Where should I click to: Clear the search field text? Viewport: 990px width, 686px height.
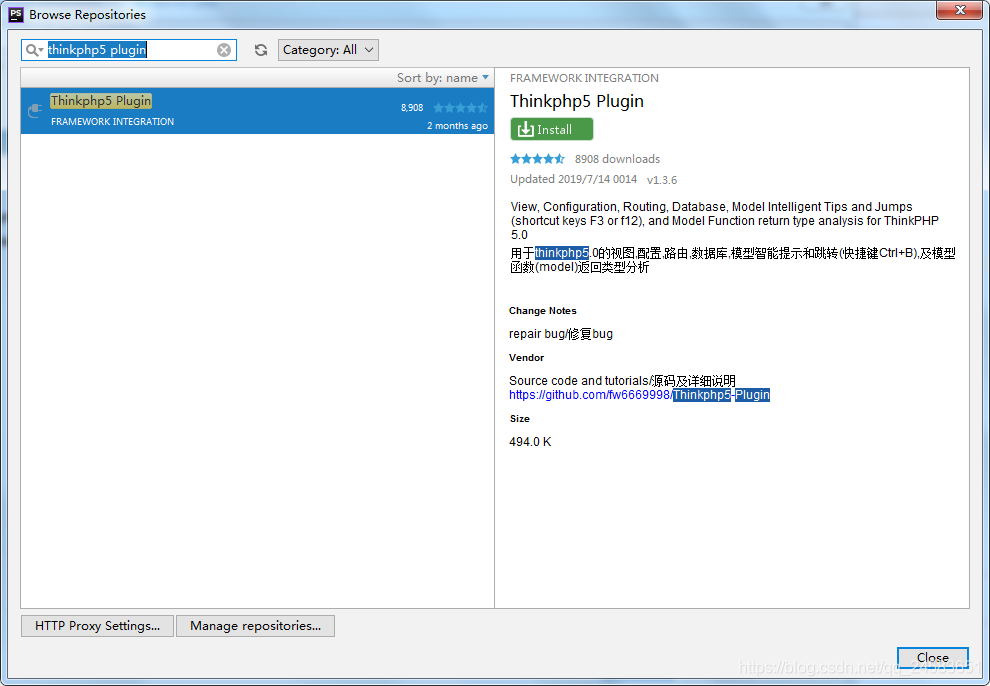224,50
